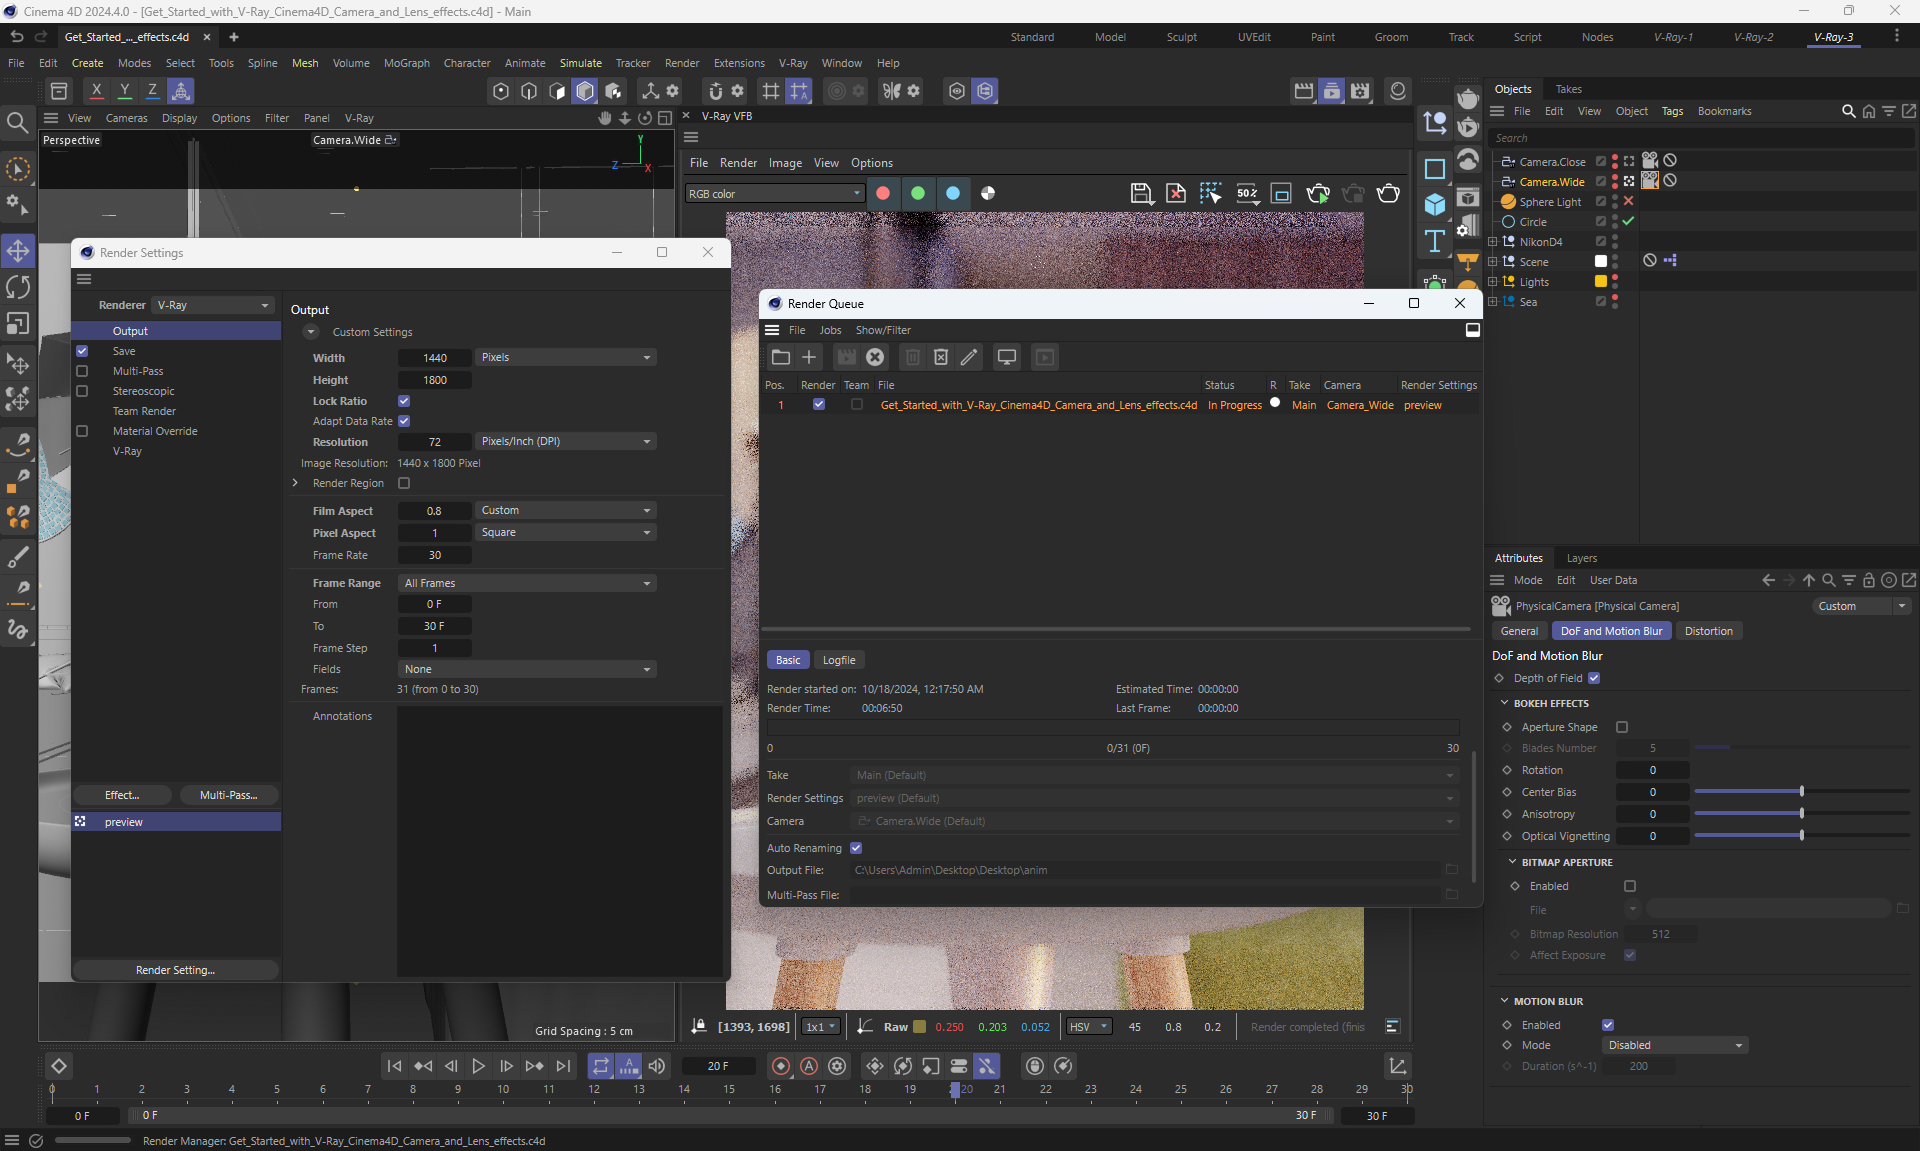Click the stop rendering icon in Render Queue
Image resolution: width=1920 pixels, height=1151 pixels.
coord(875,357)
